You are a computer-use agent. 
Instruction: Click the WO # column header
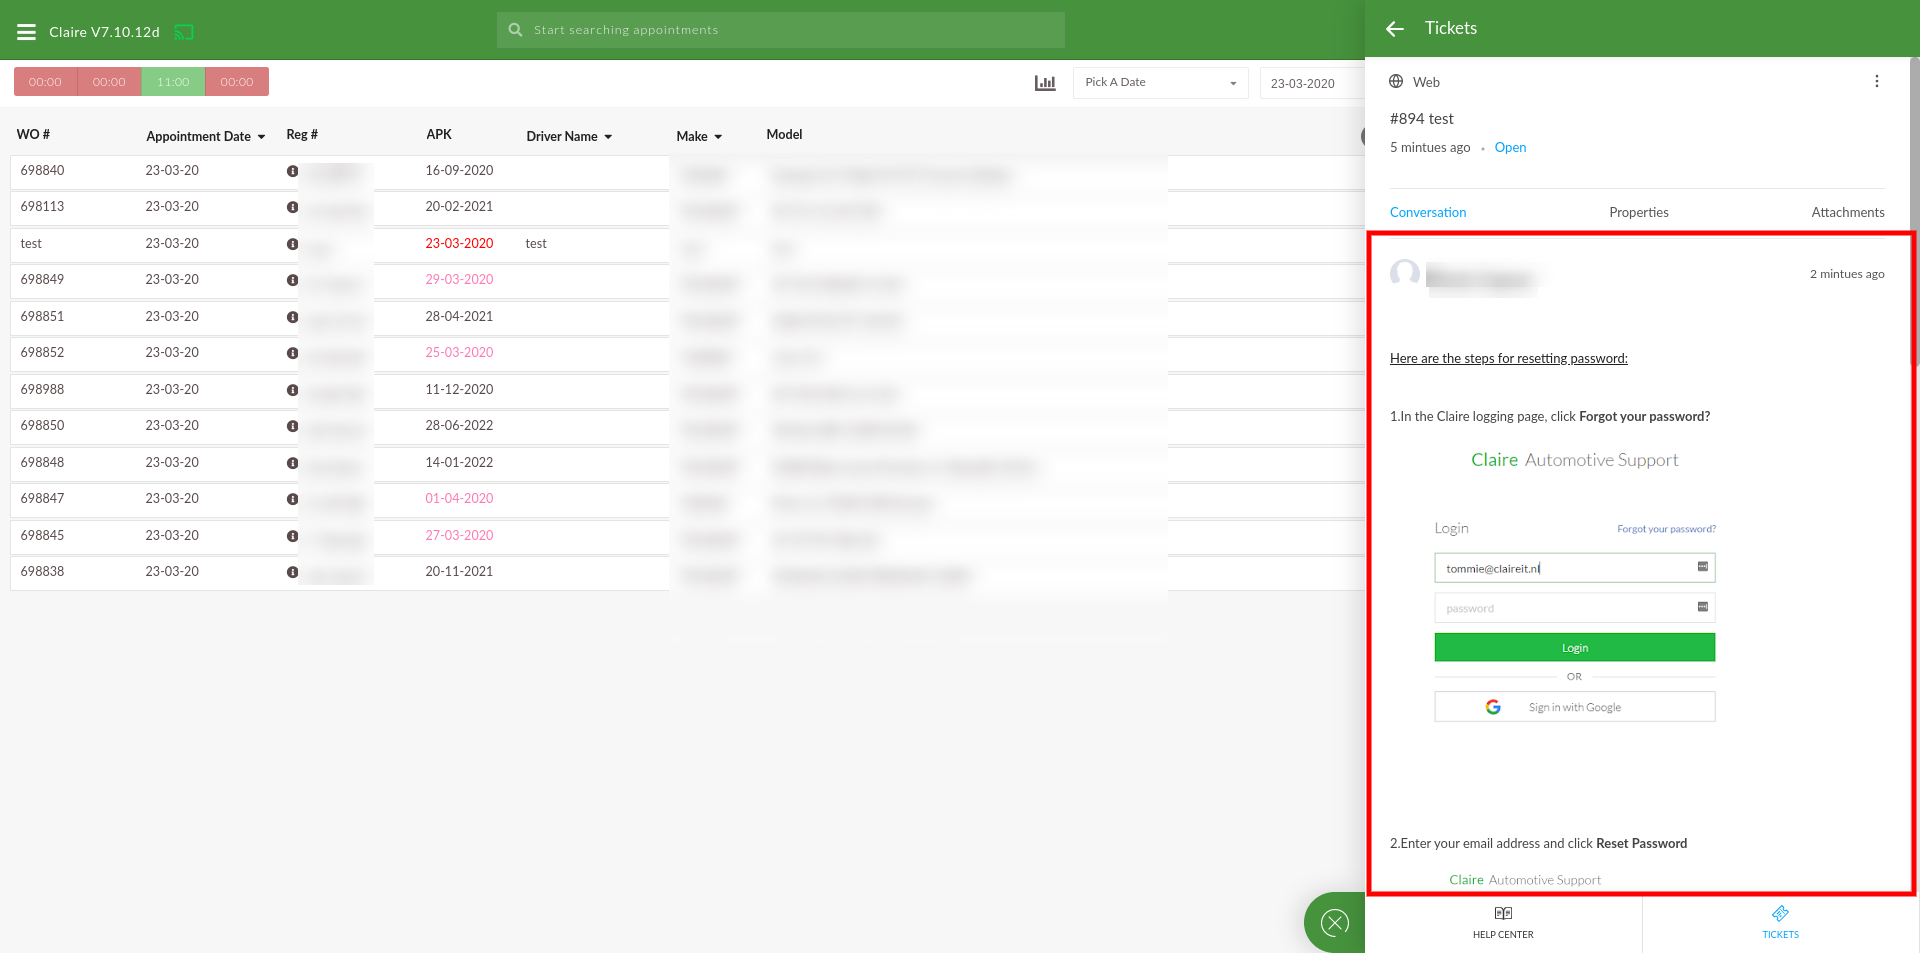pyautogui.click(x=33, y=134)
